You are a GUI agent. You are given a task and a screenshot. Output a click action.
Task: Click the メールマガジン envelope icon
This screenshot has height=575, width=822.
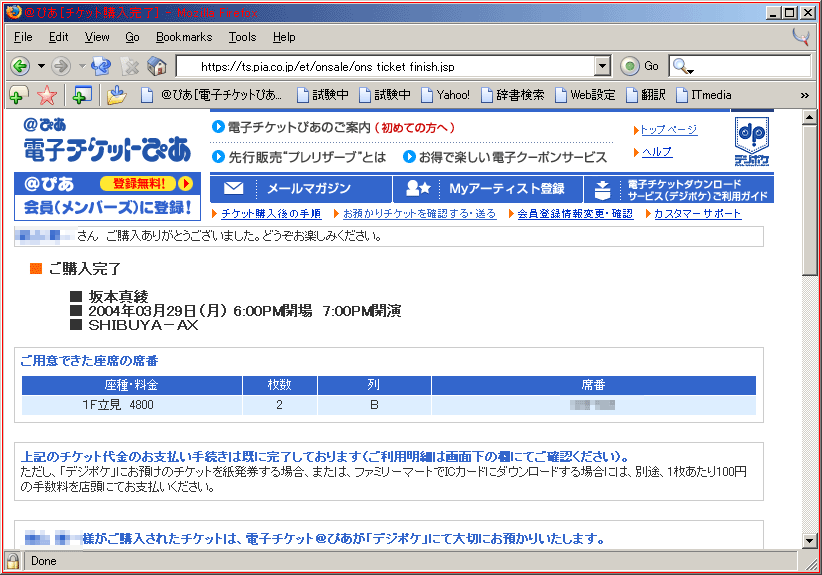(x=233, y=188)
